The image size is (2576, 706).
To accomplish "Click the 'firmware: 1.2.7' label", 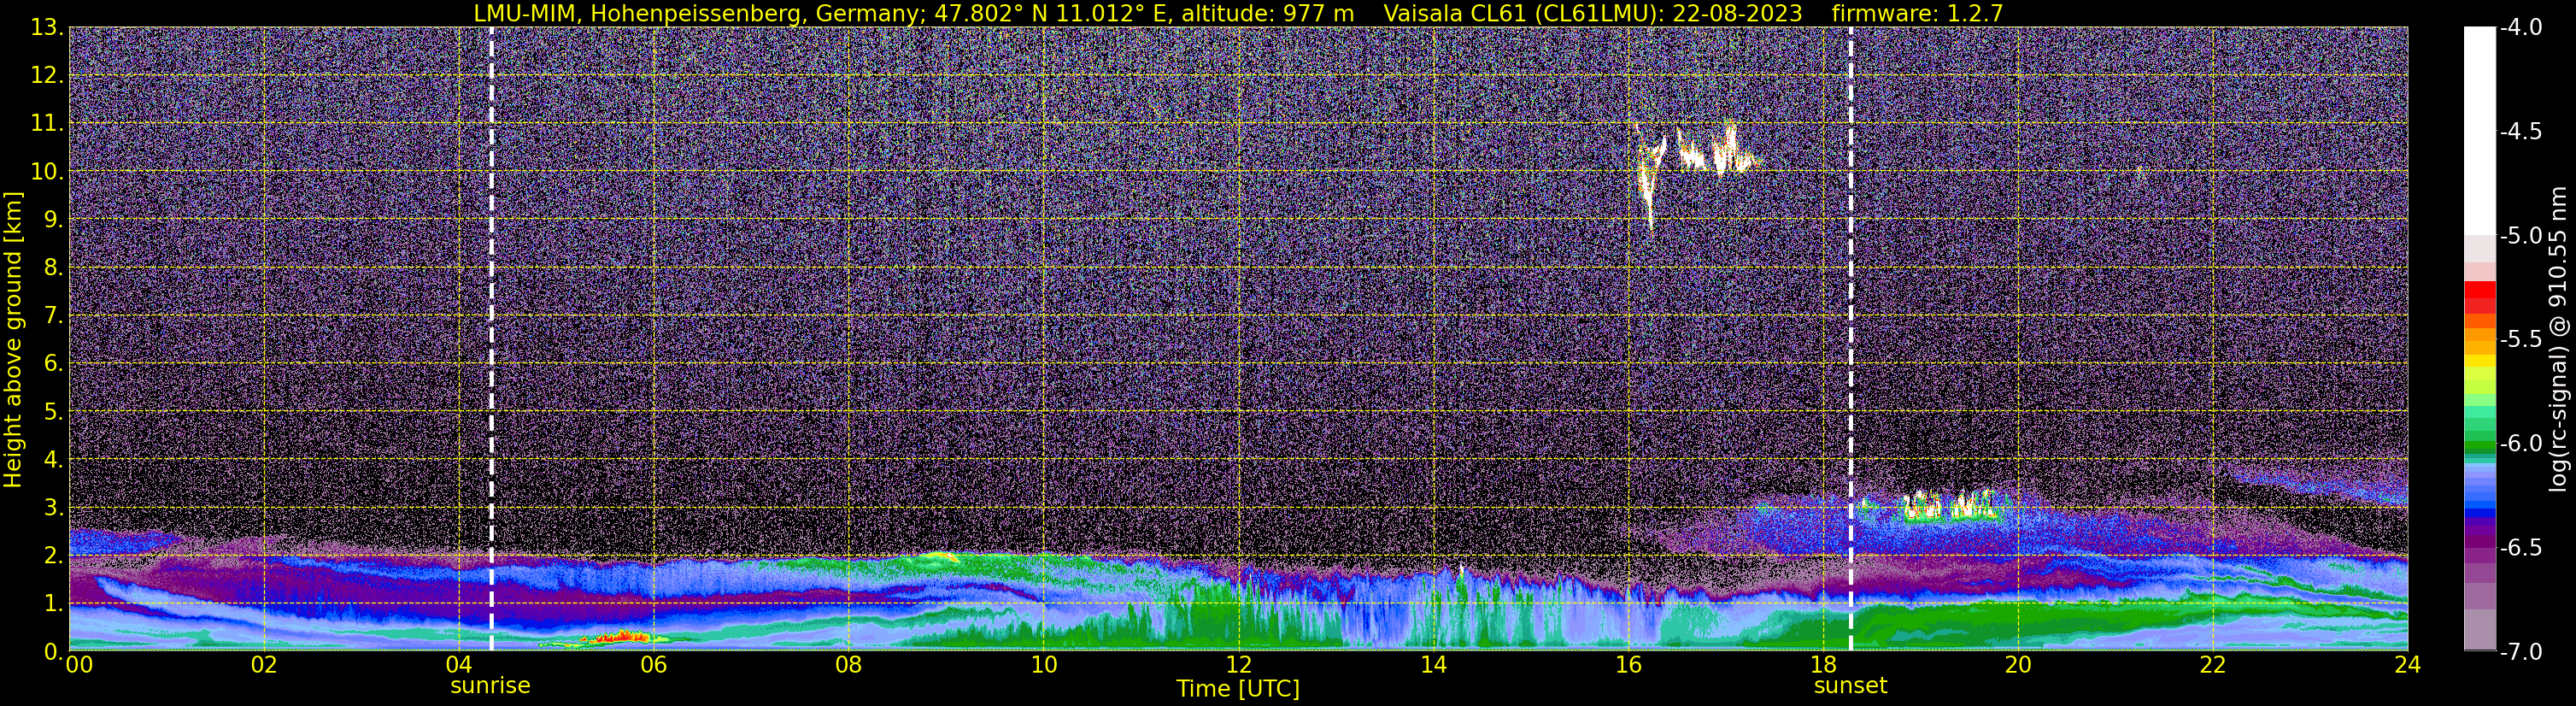I will [1917, 13].
